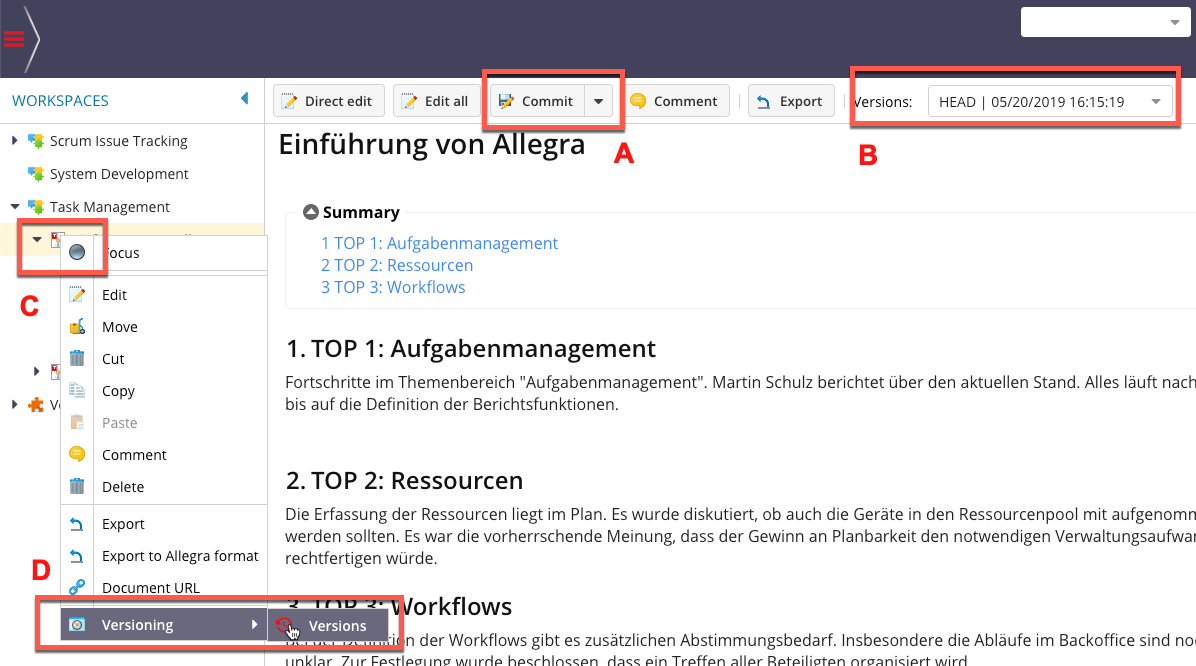The width and height of the screenshot is (1196, 666).
Task: Open the Commit button dropdown arrow
Action: (x=598, y=101)
